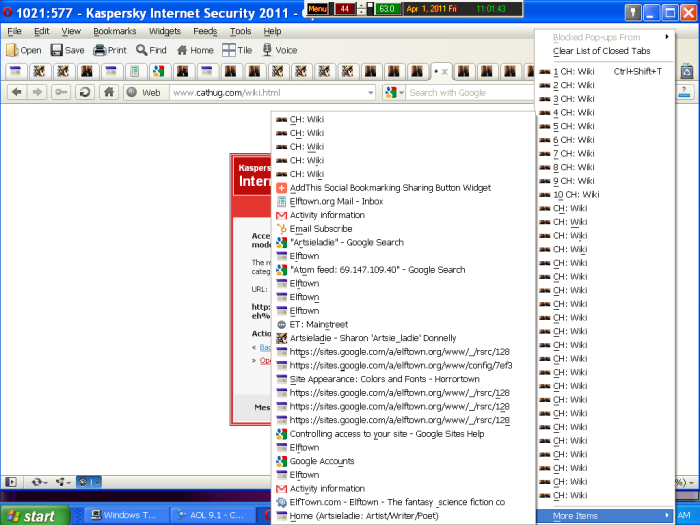Toggle the Opera Turbo status bar button
The height and width of the screenshot is (525, 700).
(x=88, y=482)
